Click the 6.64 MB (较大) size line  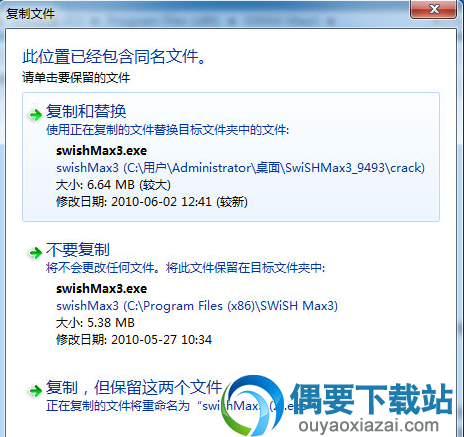click(x=113, y=185)
